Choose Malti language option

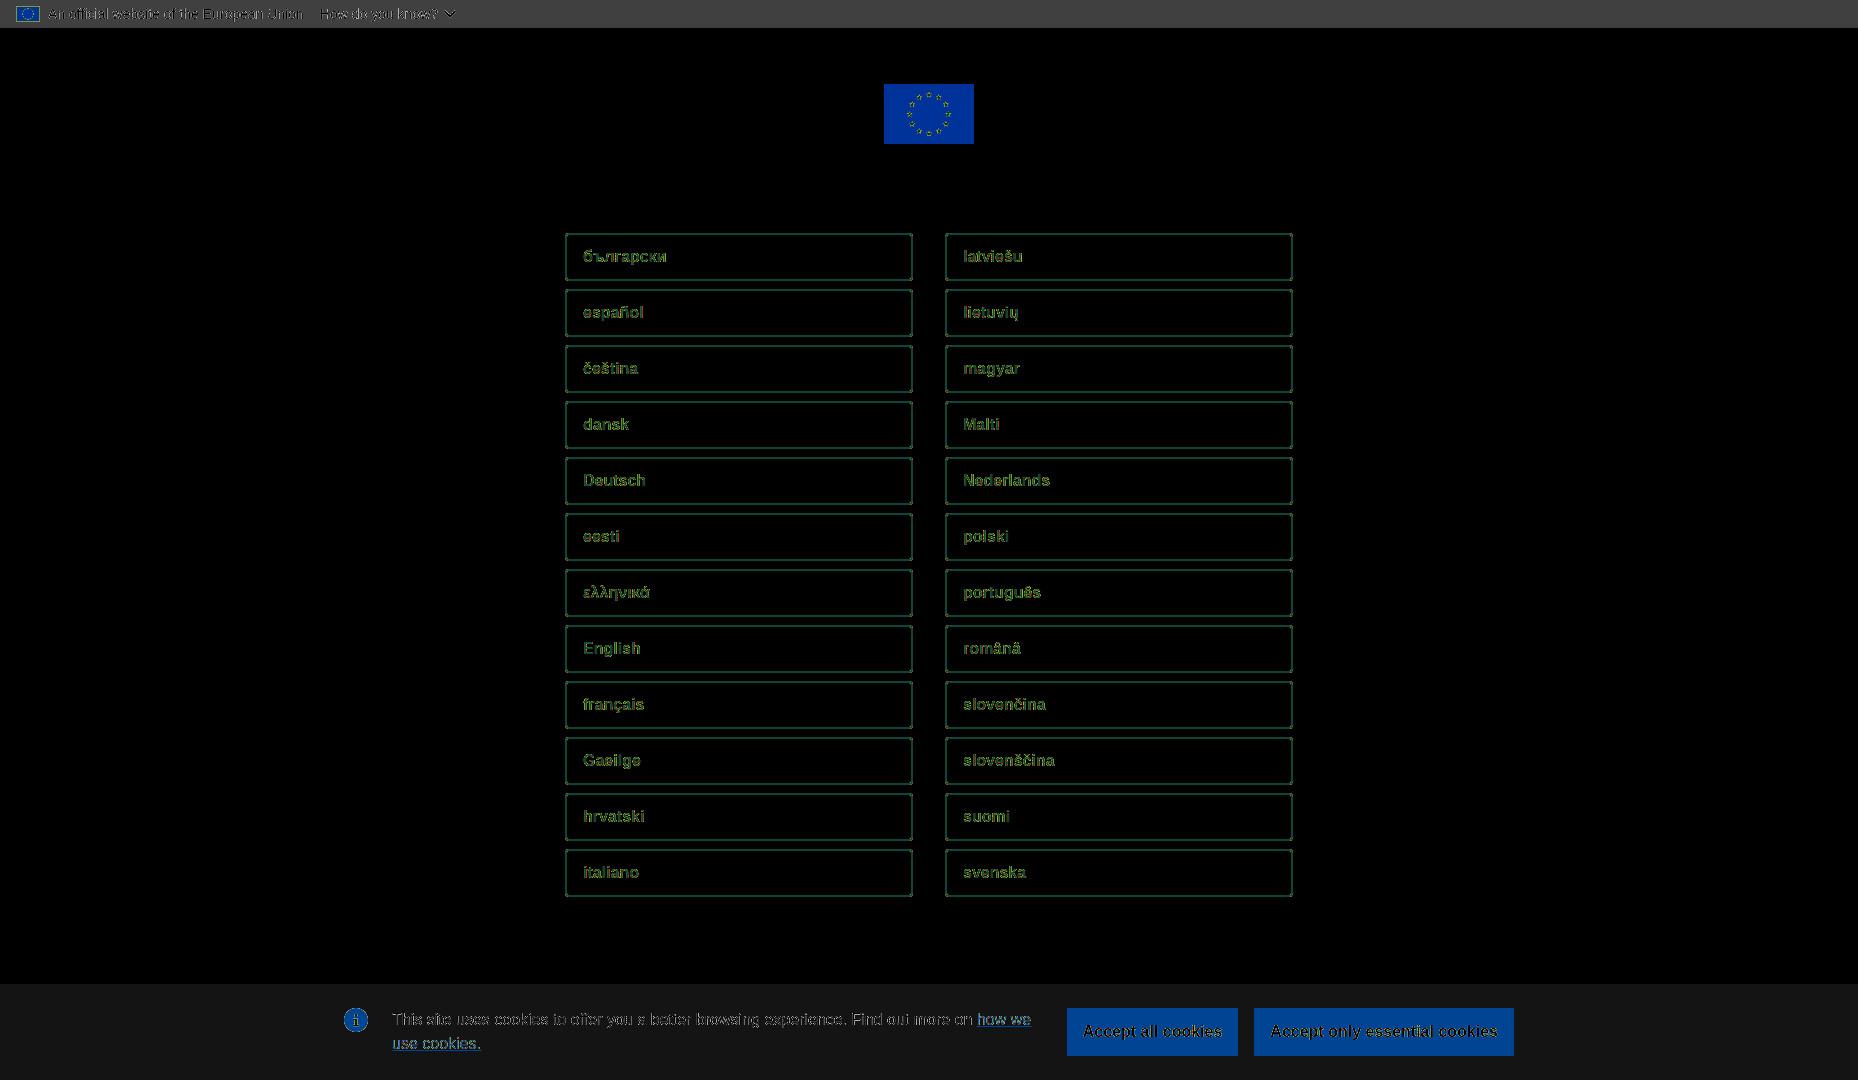(1119, 425)
